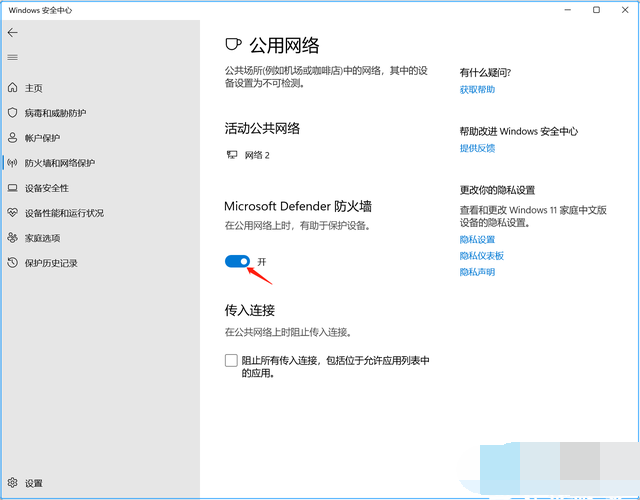
Task: Turn off Microsoft Defender firewall toggle
Action: coord(237,261)
